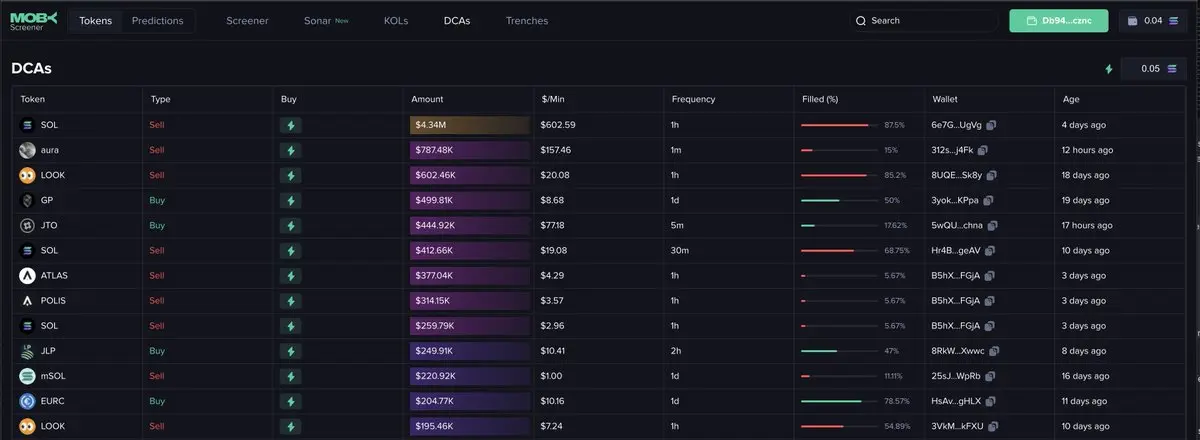Click the quick buy lightning button for JTO

coord(291,225)
